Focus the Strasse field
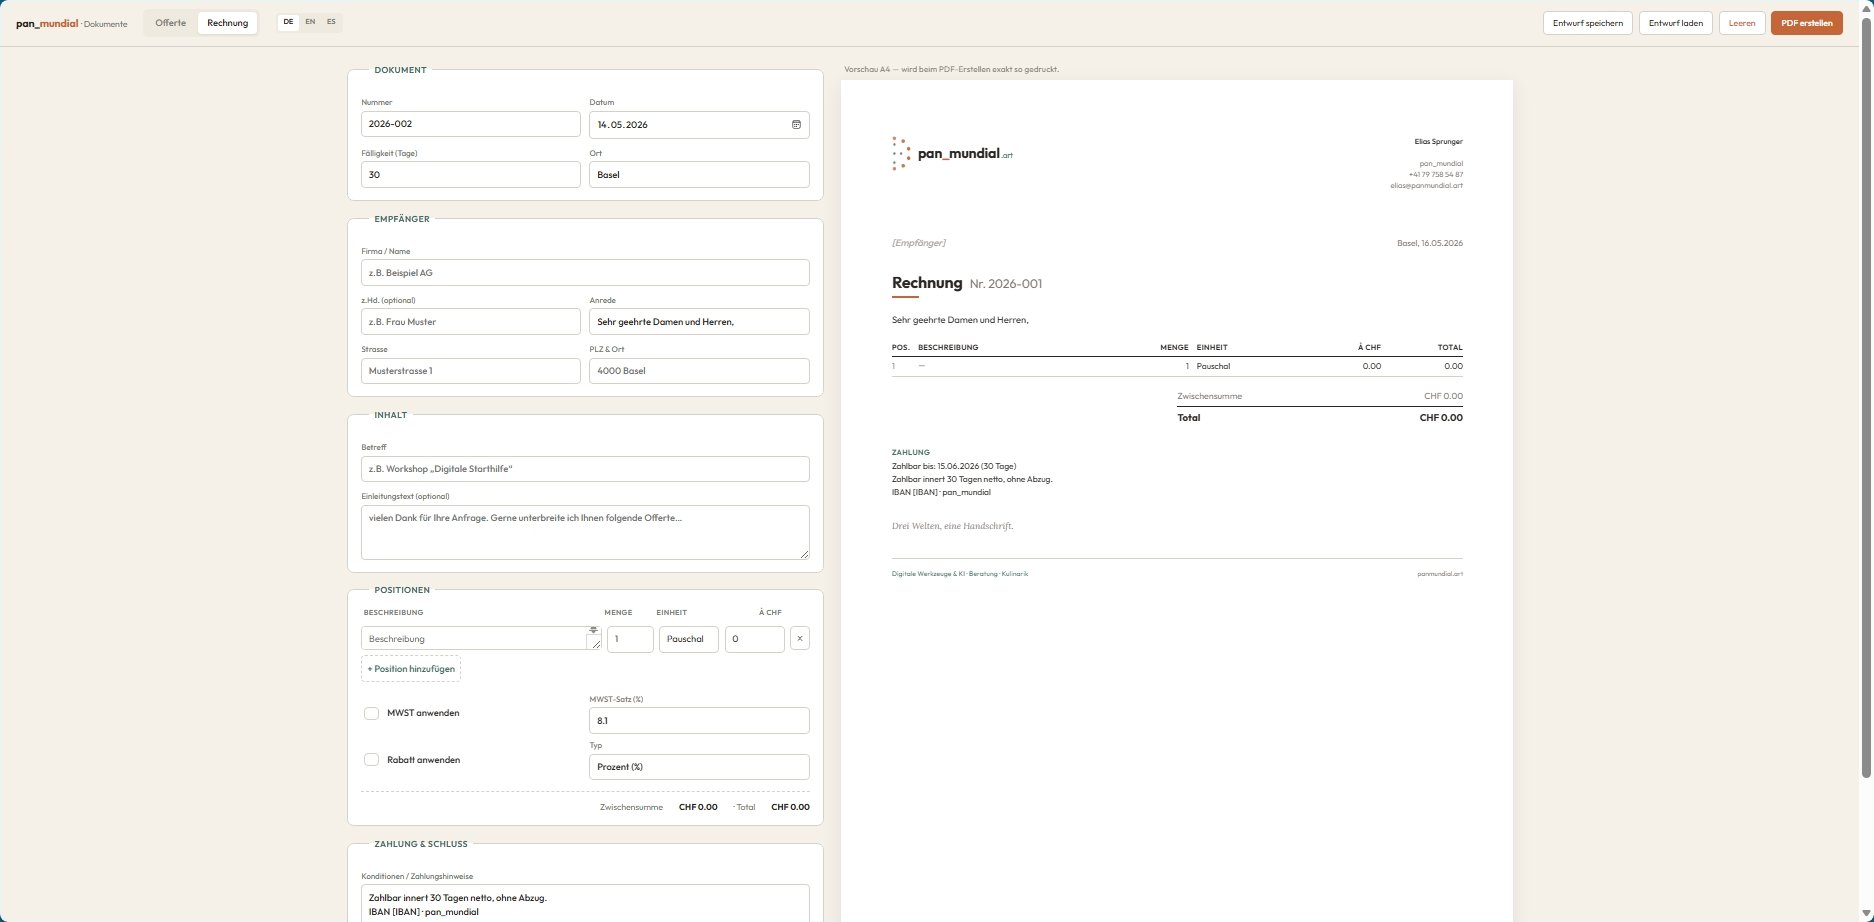Viewport: 1874px width, 922px height. [470, 371]
